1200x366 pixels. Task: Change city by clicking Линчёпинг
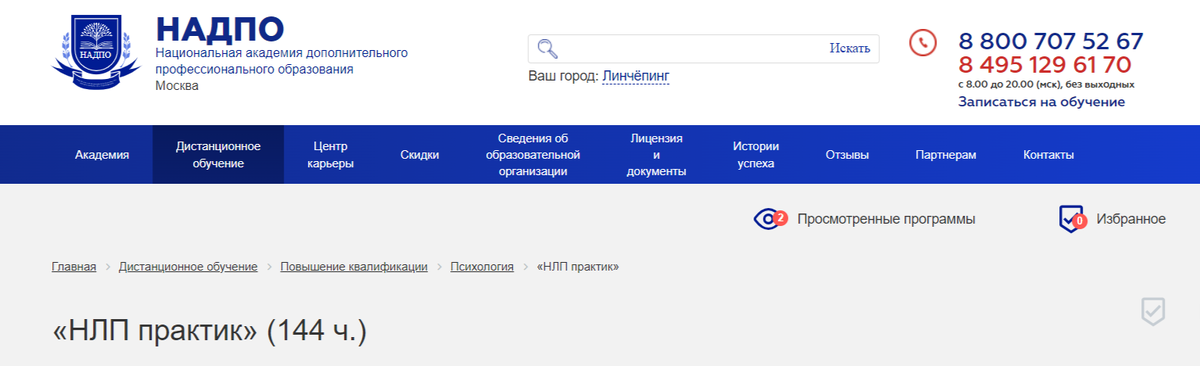coord(636,76)
